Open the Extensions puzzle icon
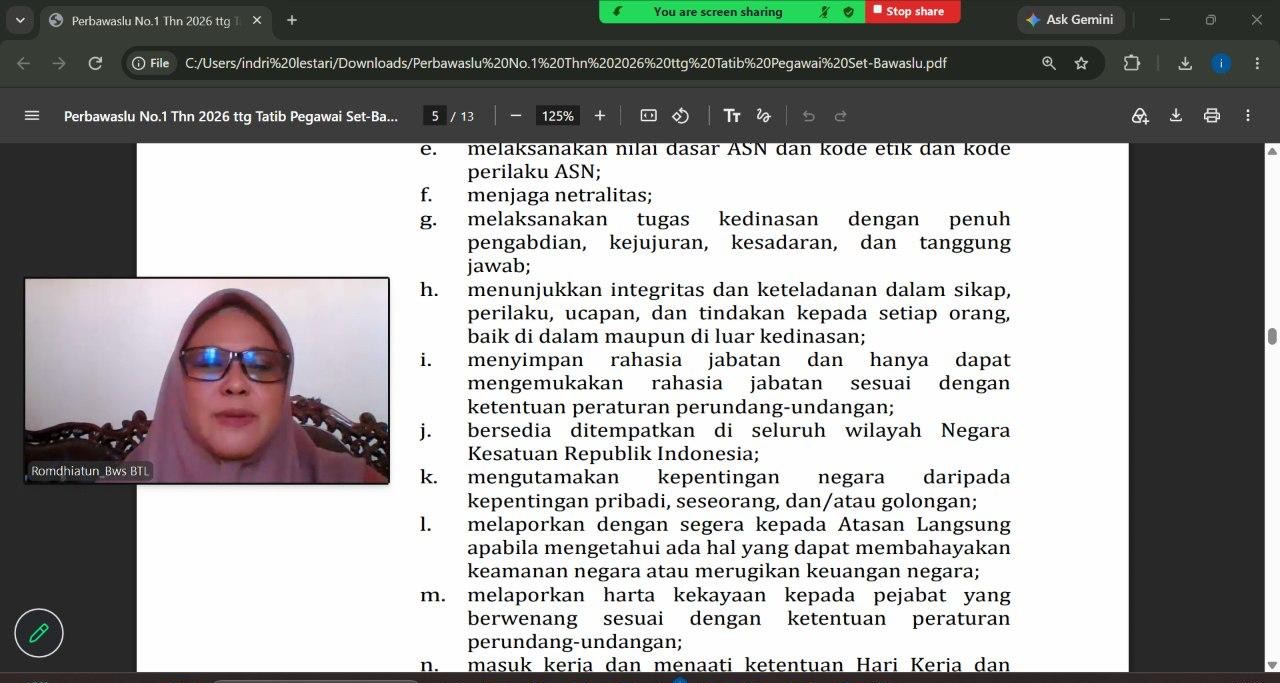The width and height of the screenshot is (1280, 683). [x=1132, y=63]
